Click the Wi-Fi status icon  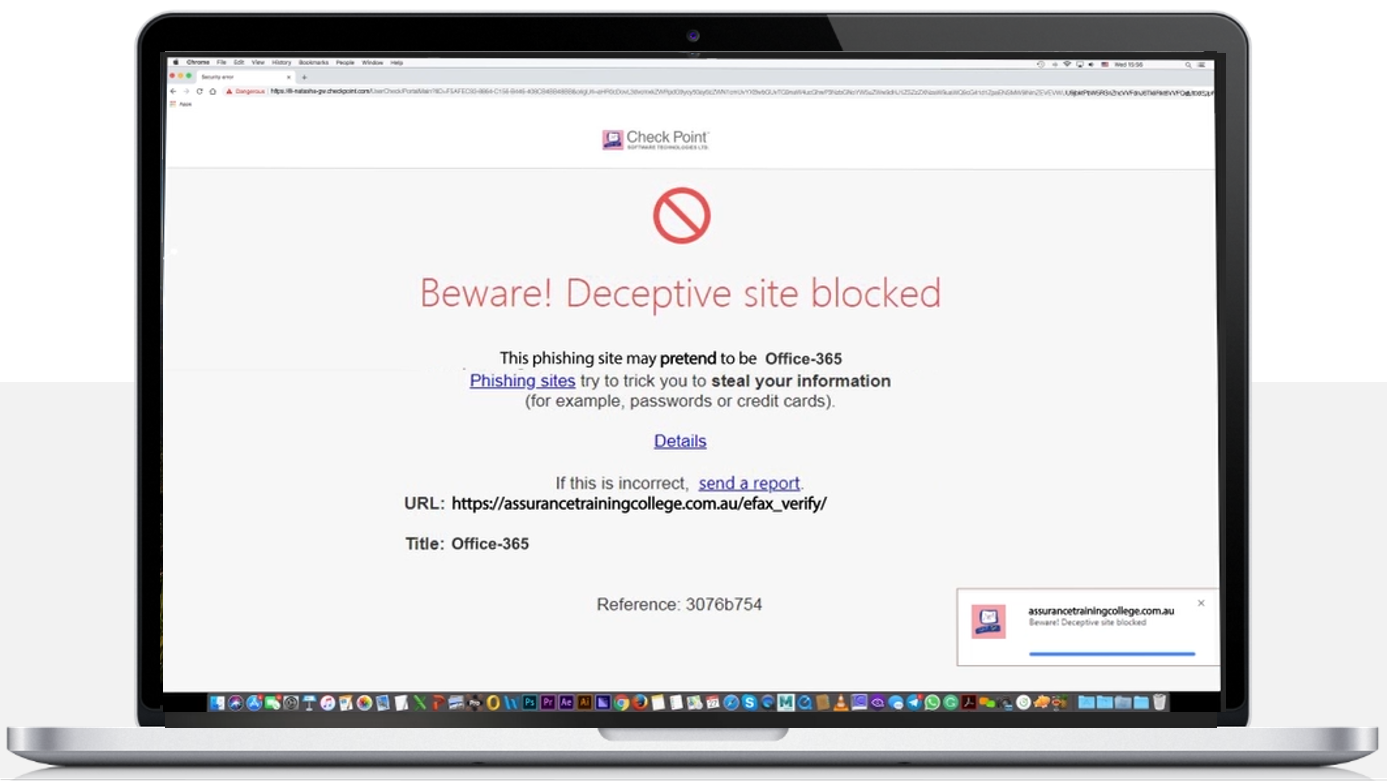(x=1066, y=64)
